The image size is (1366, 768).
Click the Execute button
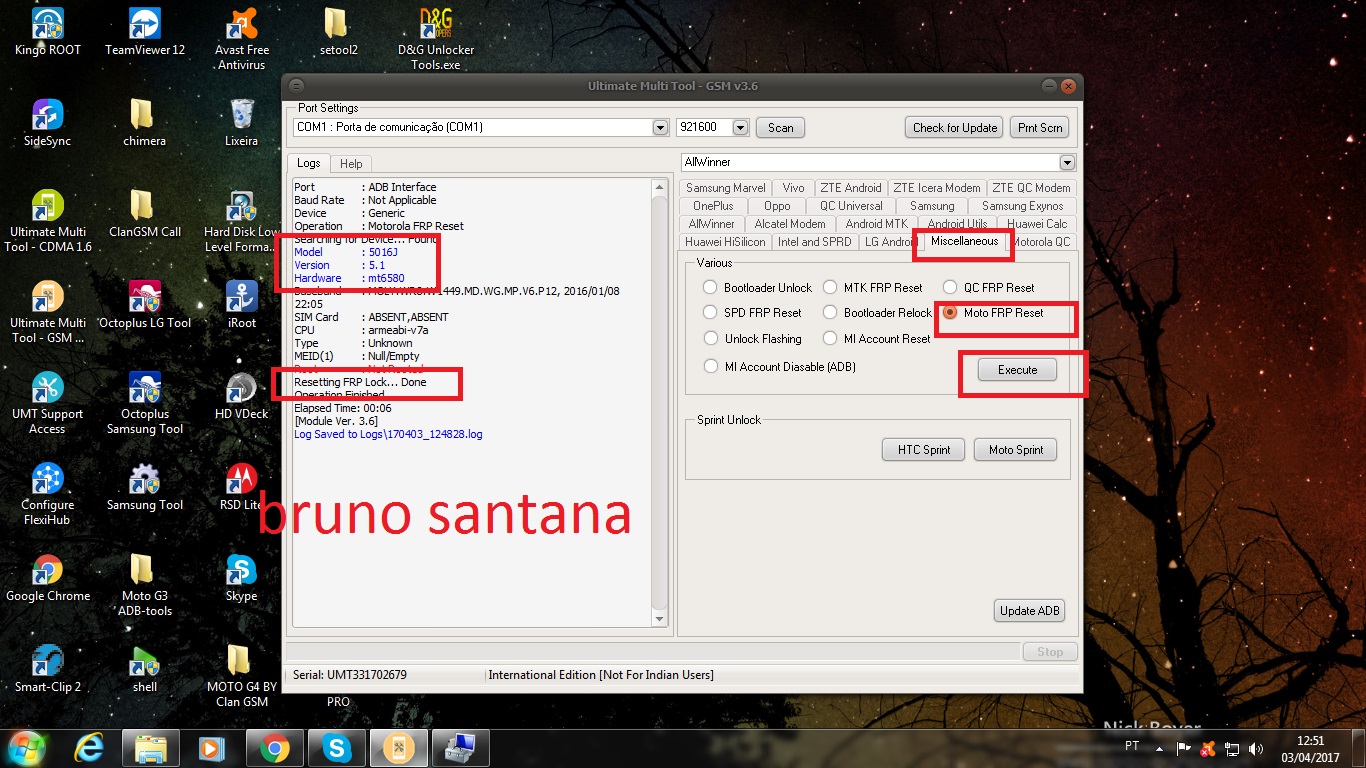click(1017, 370)
